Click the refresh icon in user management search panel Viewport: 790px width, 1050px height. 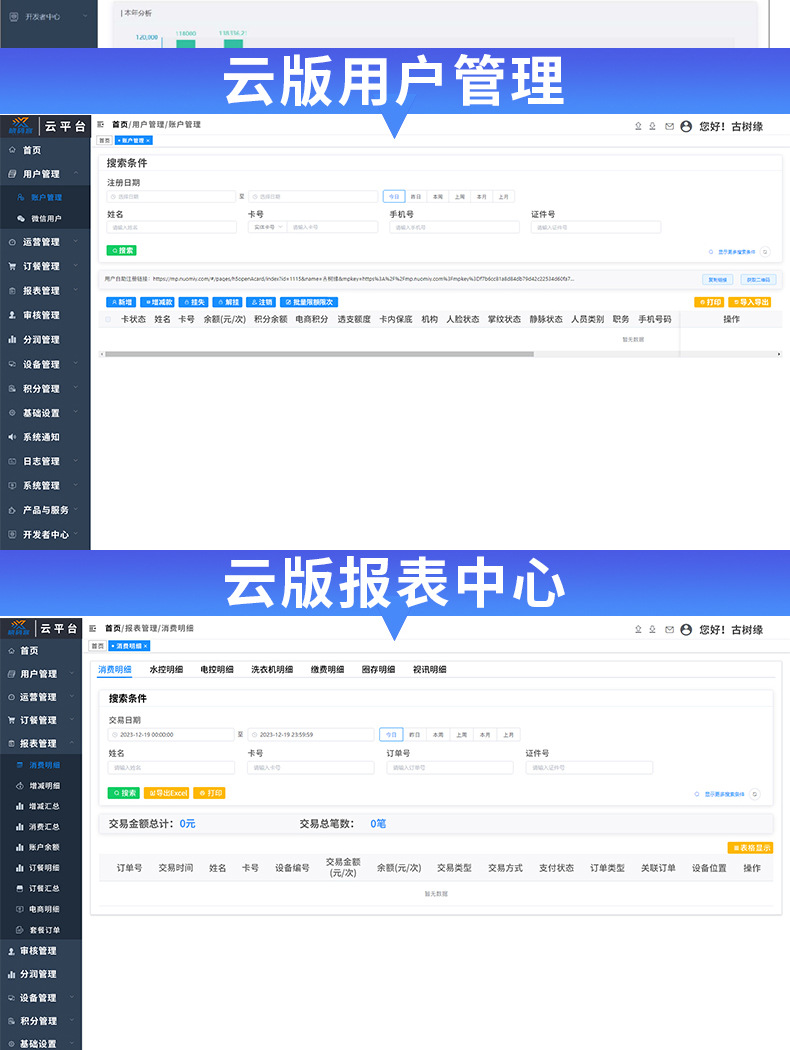tap(765, 252)
